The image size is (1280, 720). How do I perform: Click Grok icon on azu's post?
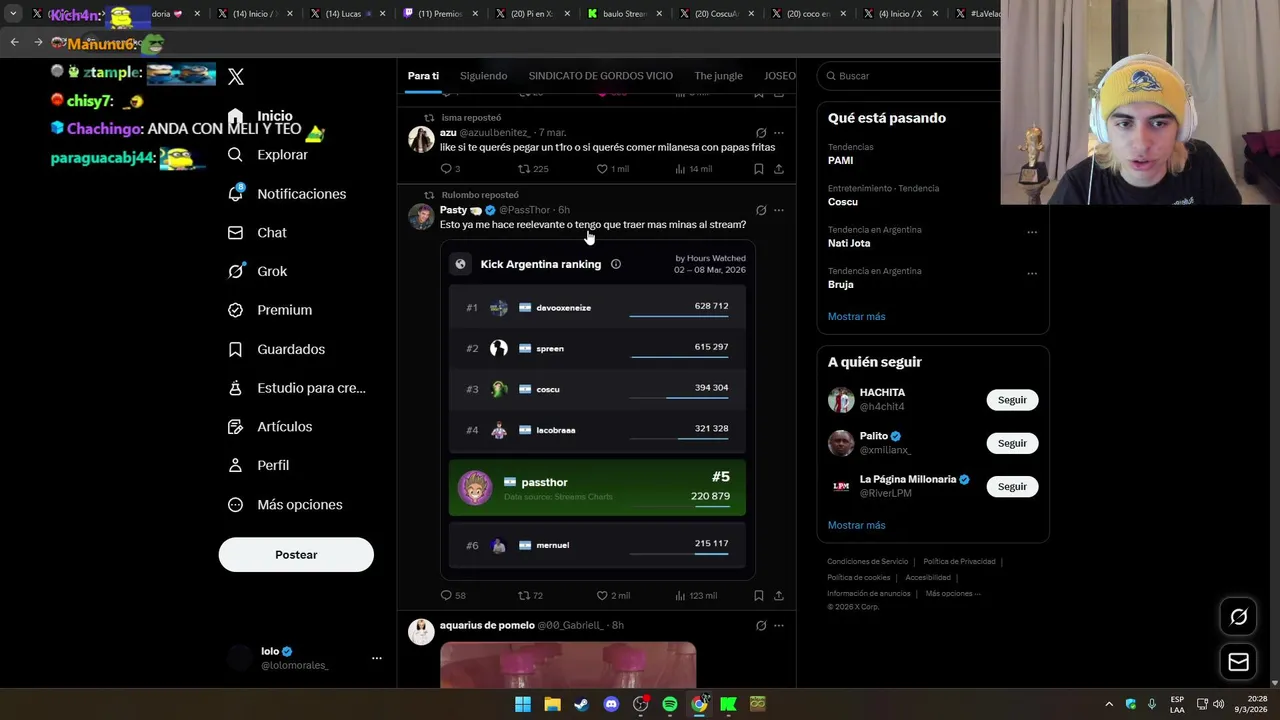click(761, 133)
